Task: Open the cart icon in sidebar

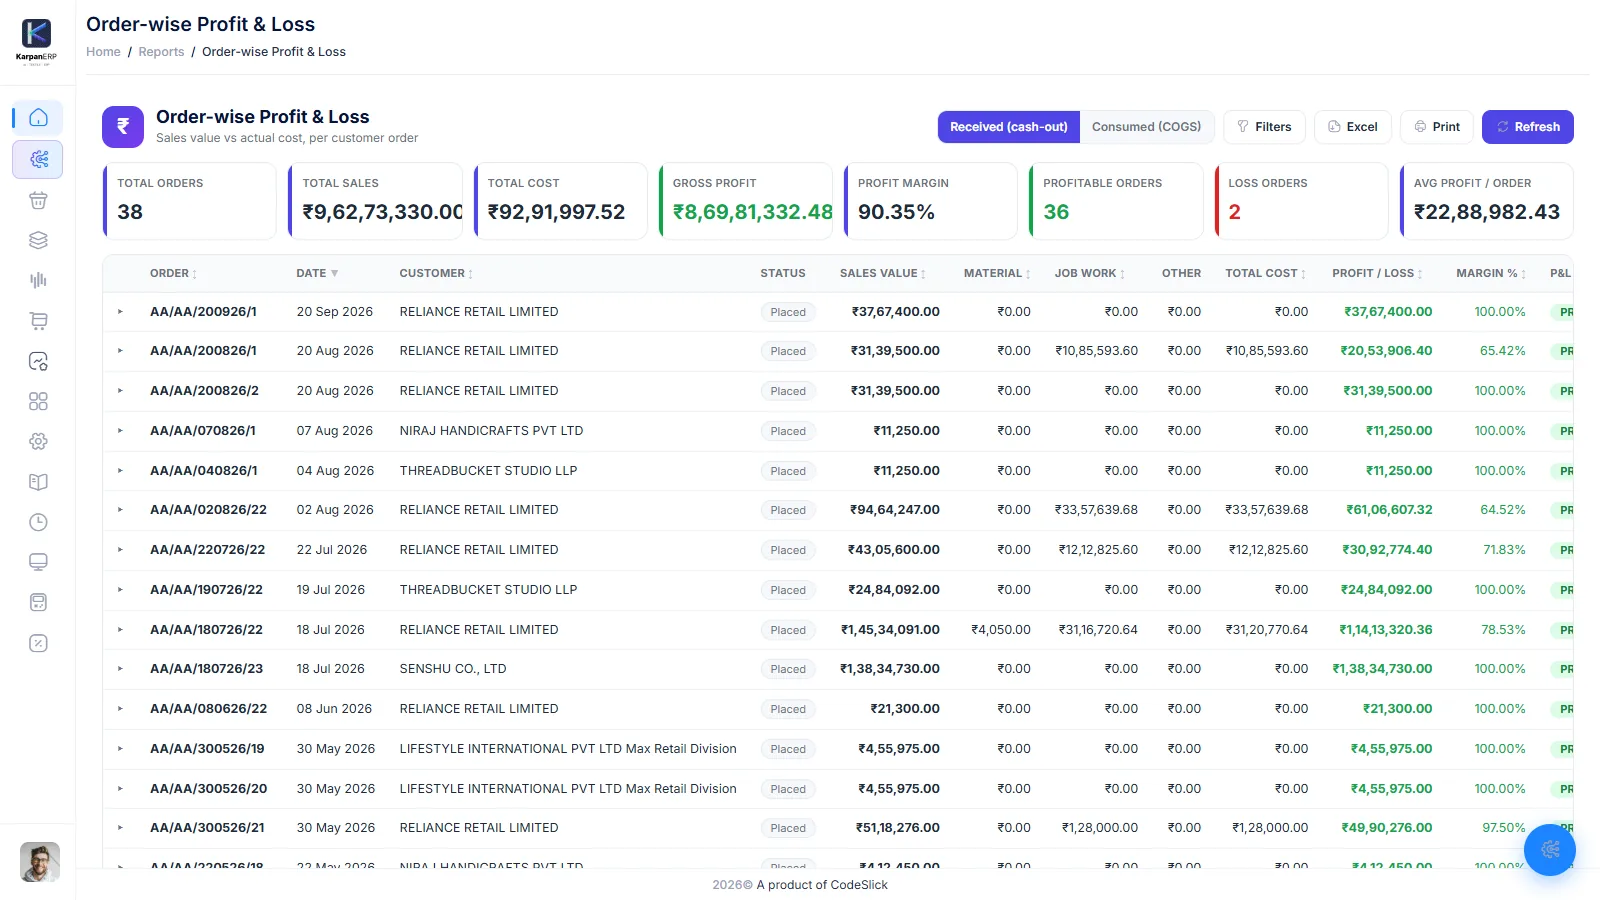Action: (38, 321)
